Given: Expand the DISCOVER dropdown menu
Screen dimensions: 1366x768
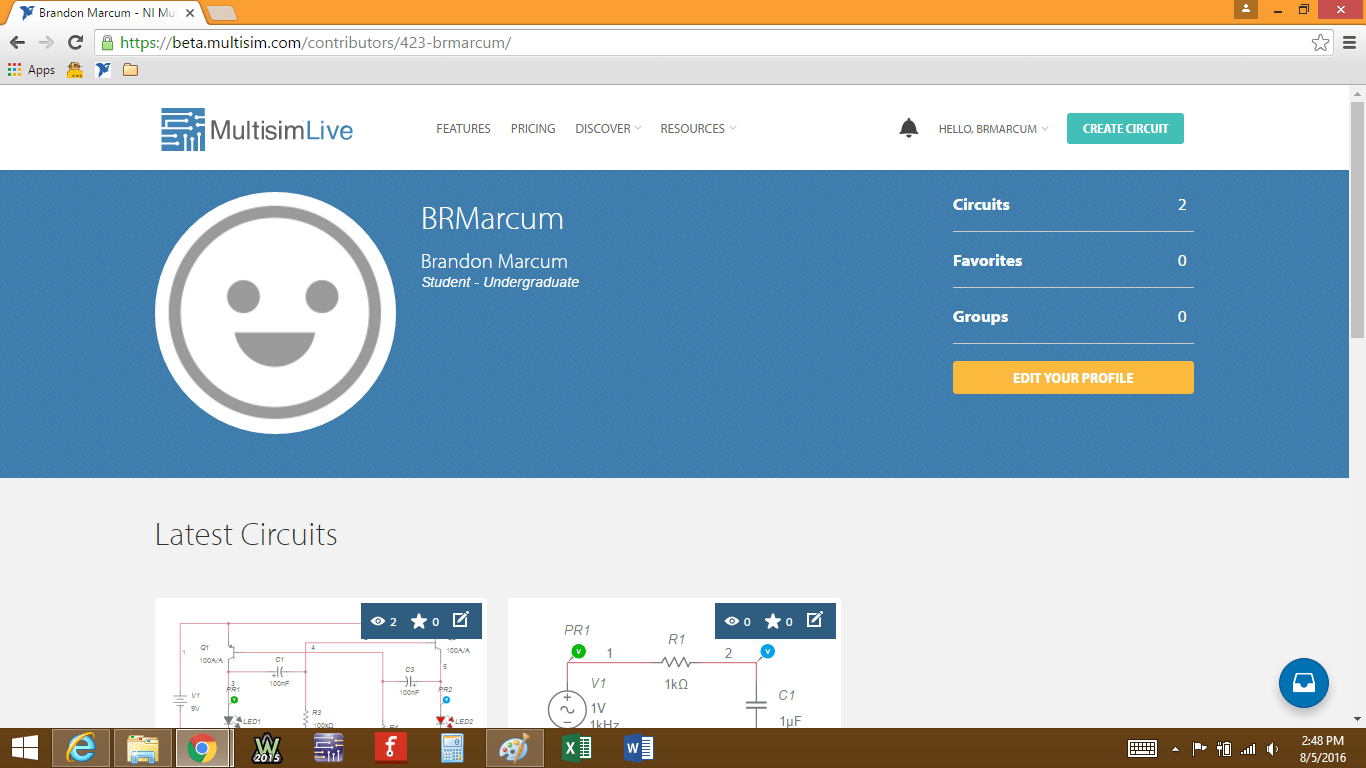Looking at the screenshot, I should click(608, 128).
